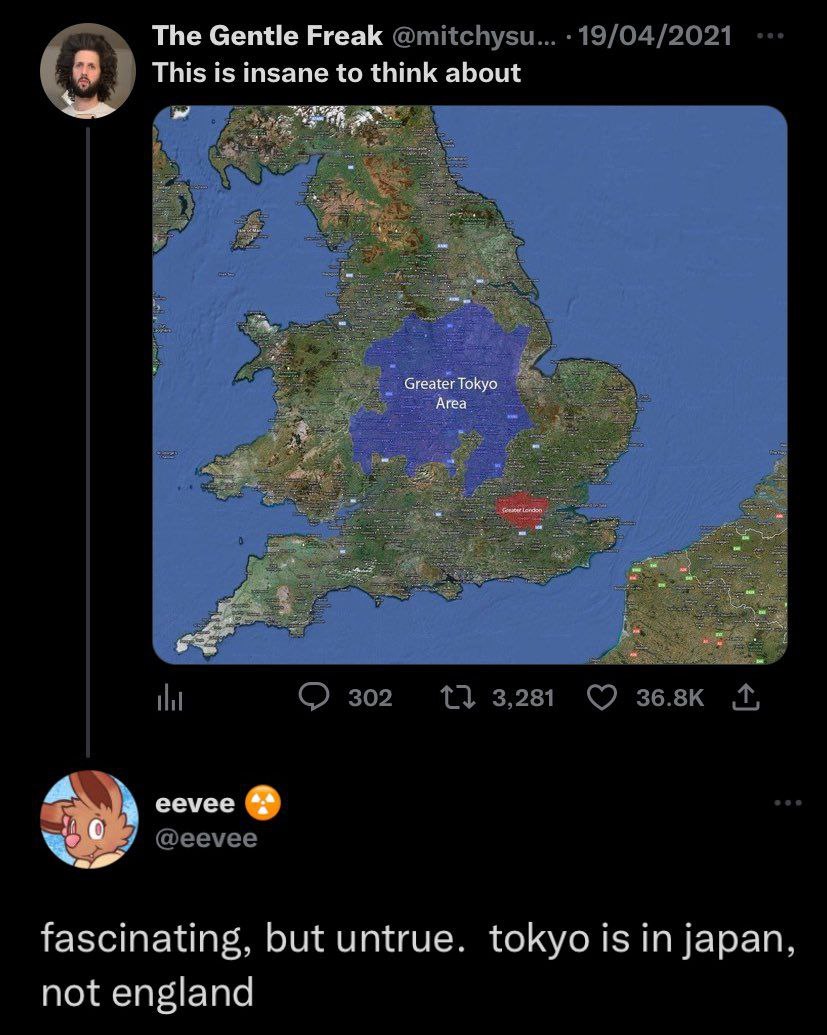Image resolution: width=827 pixels, height=1035 pixels.
Task: Click the eevee display name
Action: [195, 803]
